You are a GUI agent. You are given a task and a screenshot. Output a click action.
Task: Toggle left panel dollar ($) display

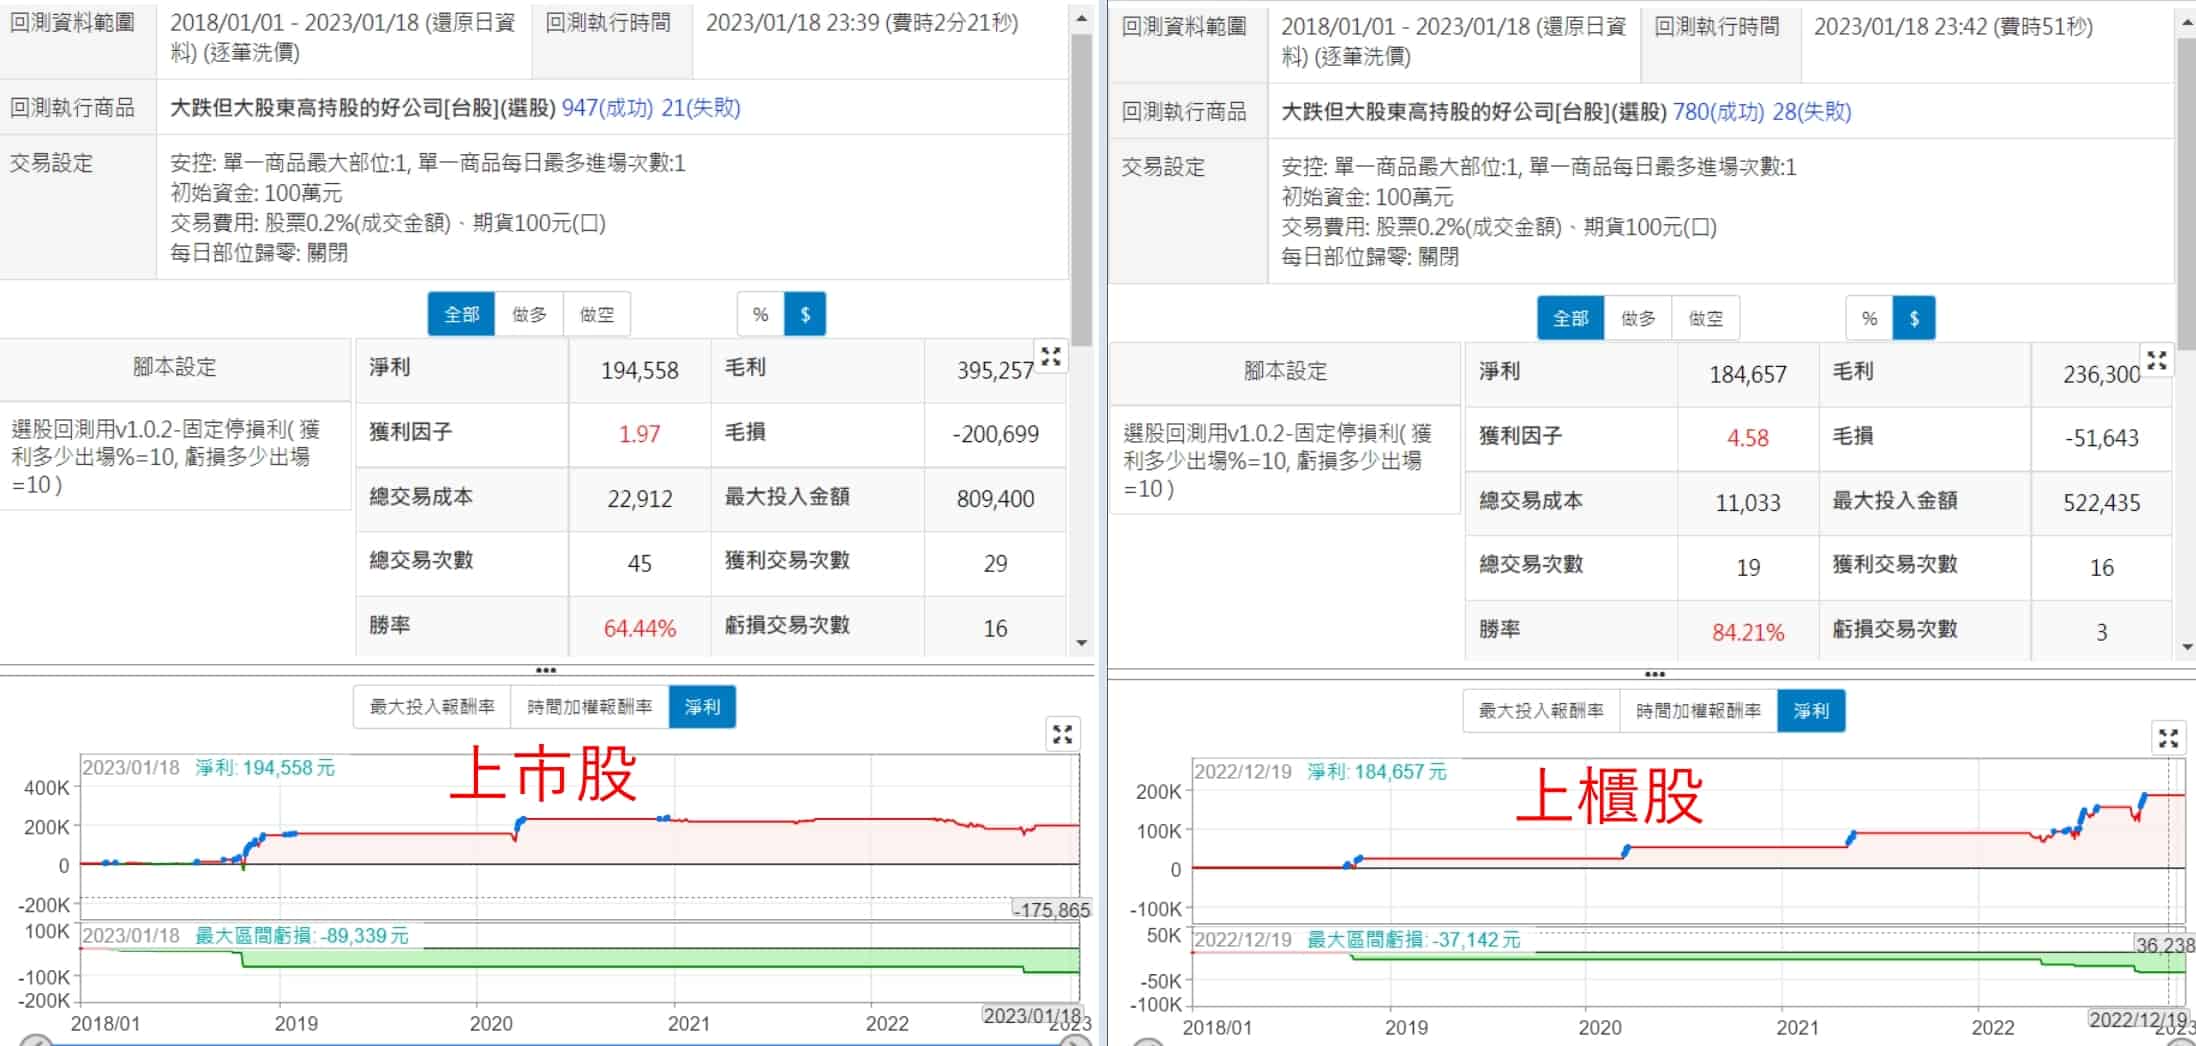tap(805, 315)
